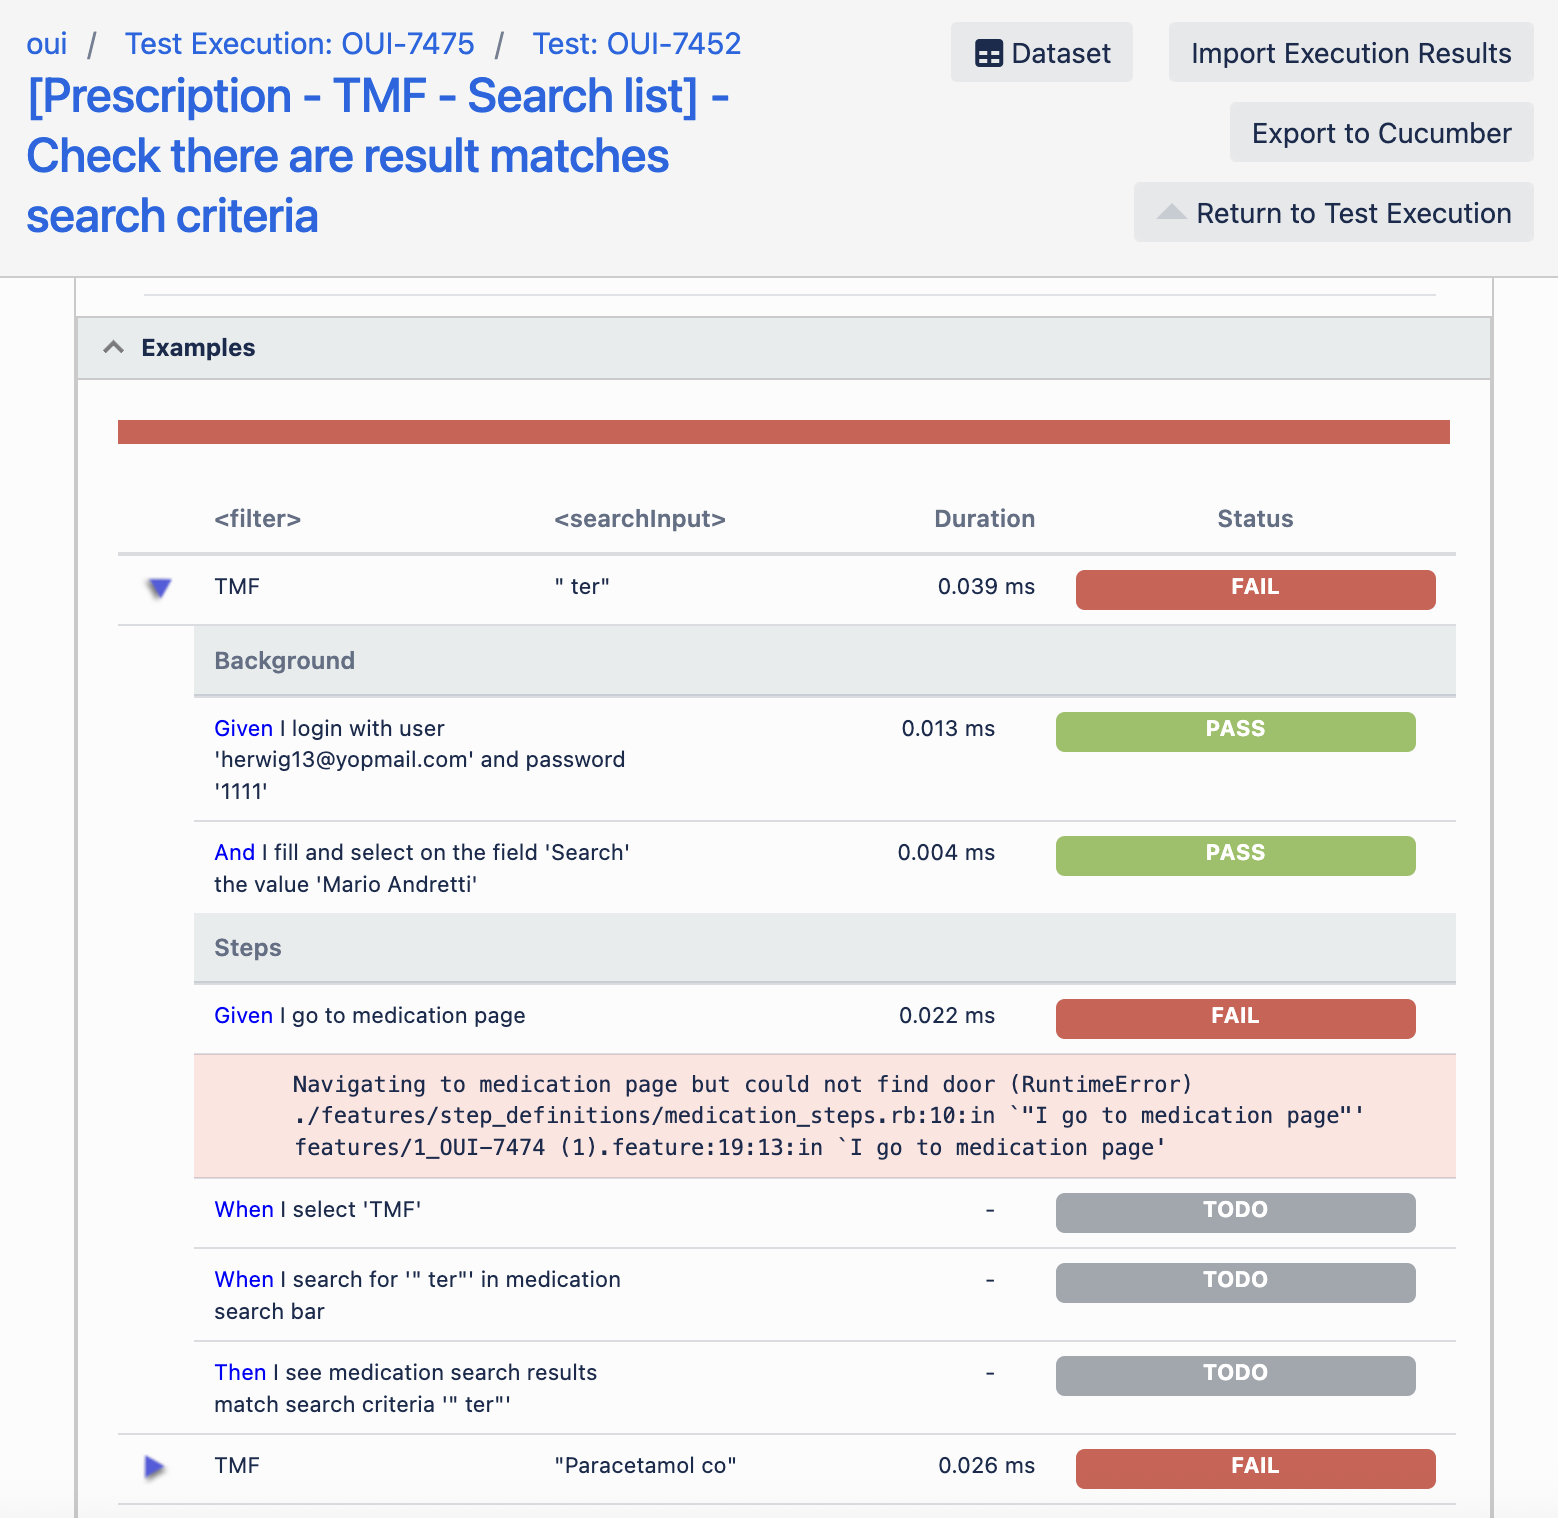Click the red progress bar under Examples
This screenshot has width=1558, height=1518.
(783, 432)
